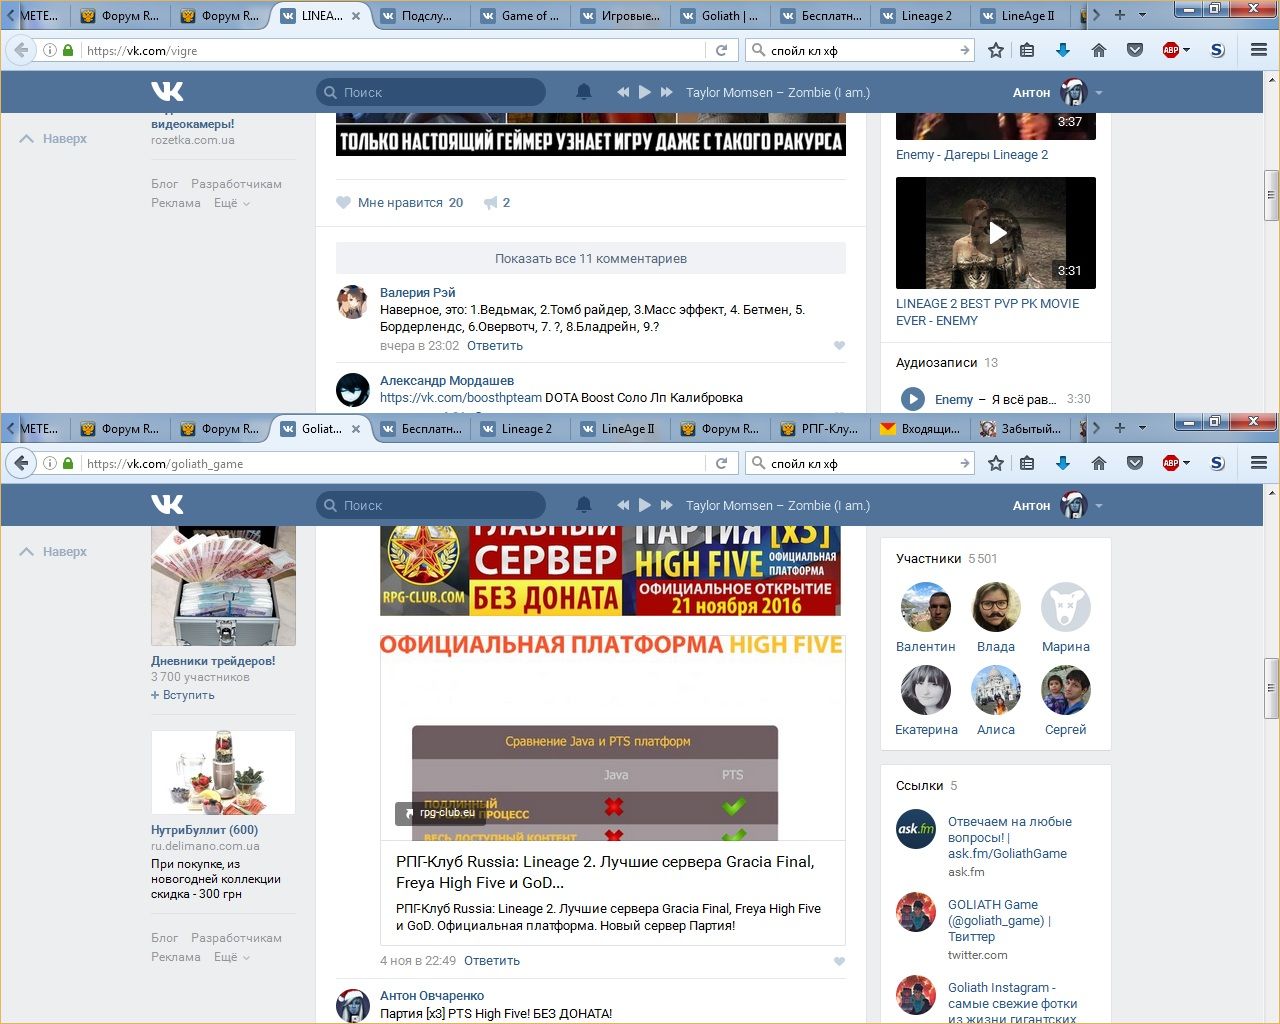Go to previous track in top window header
This screenshot has height=1024, width=1280.
click(x=623, y=92)
